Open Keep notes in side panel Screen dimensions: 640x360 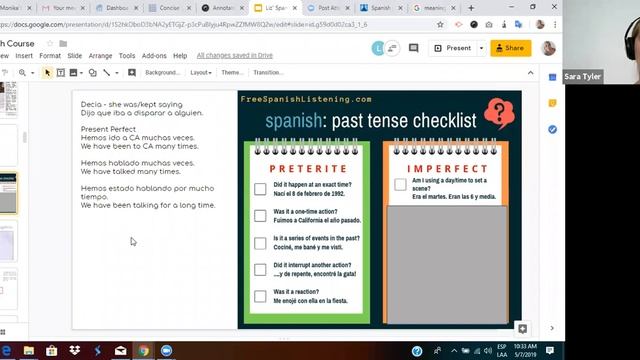(552, 103)
